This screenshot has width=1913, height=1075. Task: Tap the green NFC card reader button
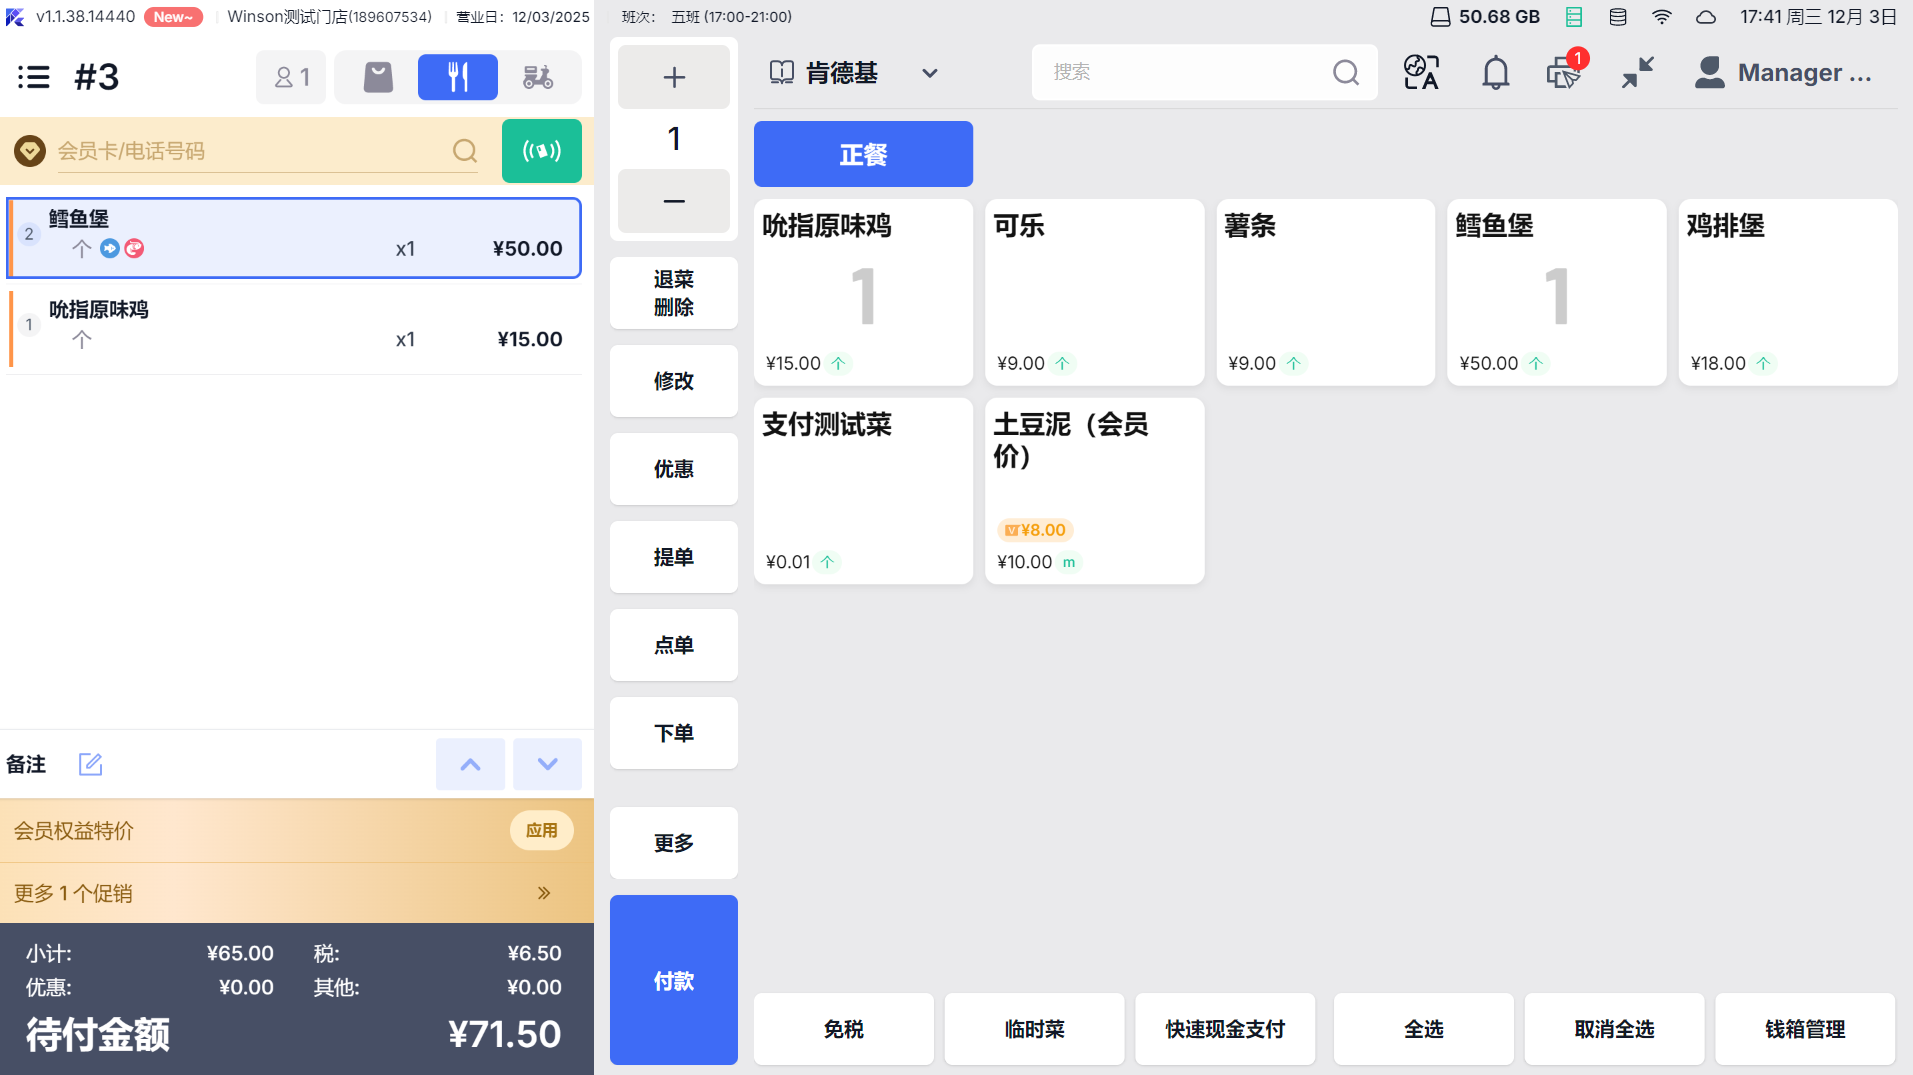(541, 151)
